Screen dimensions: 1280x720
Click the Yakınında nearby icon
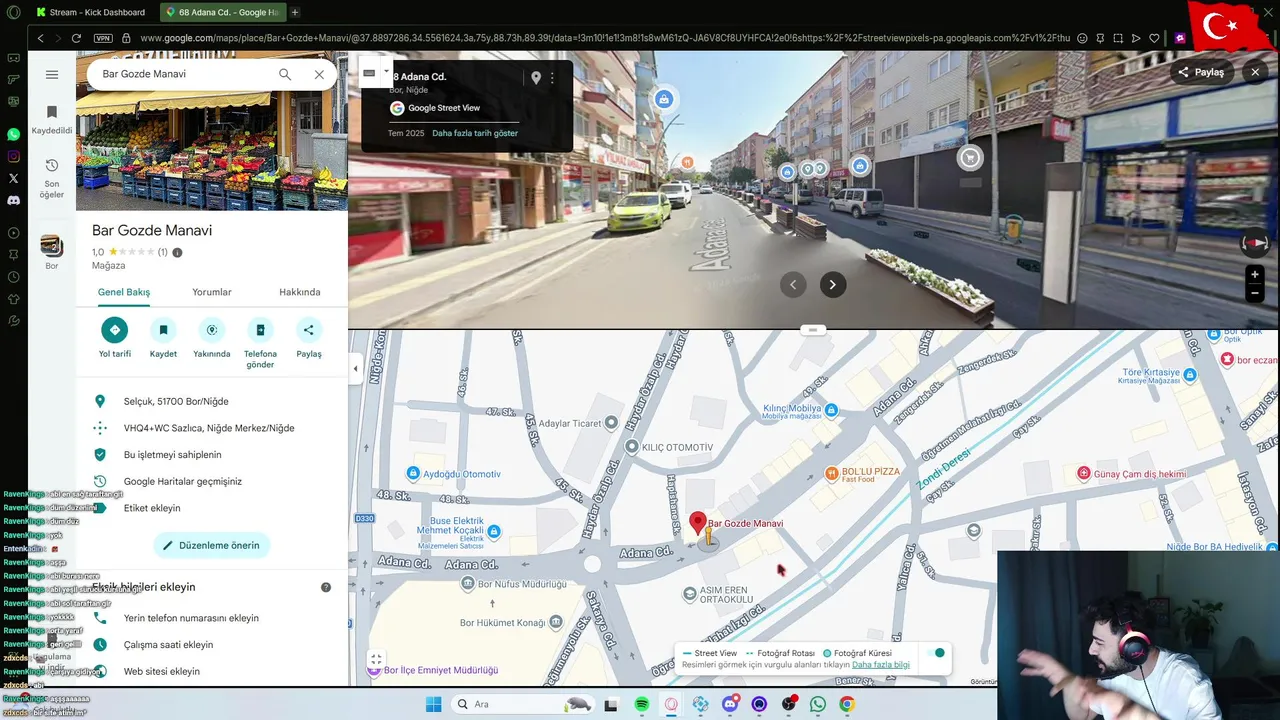click(x=211, y=330)
